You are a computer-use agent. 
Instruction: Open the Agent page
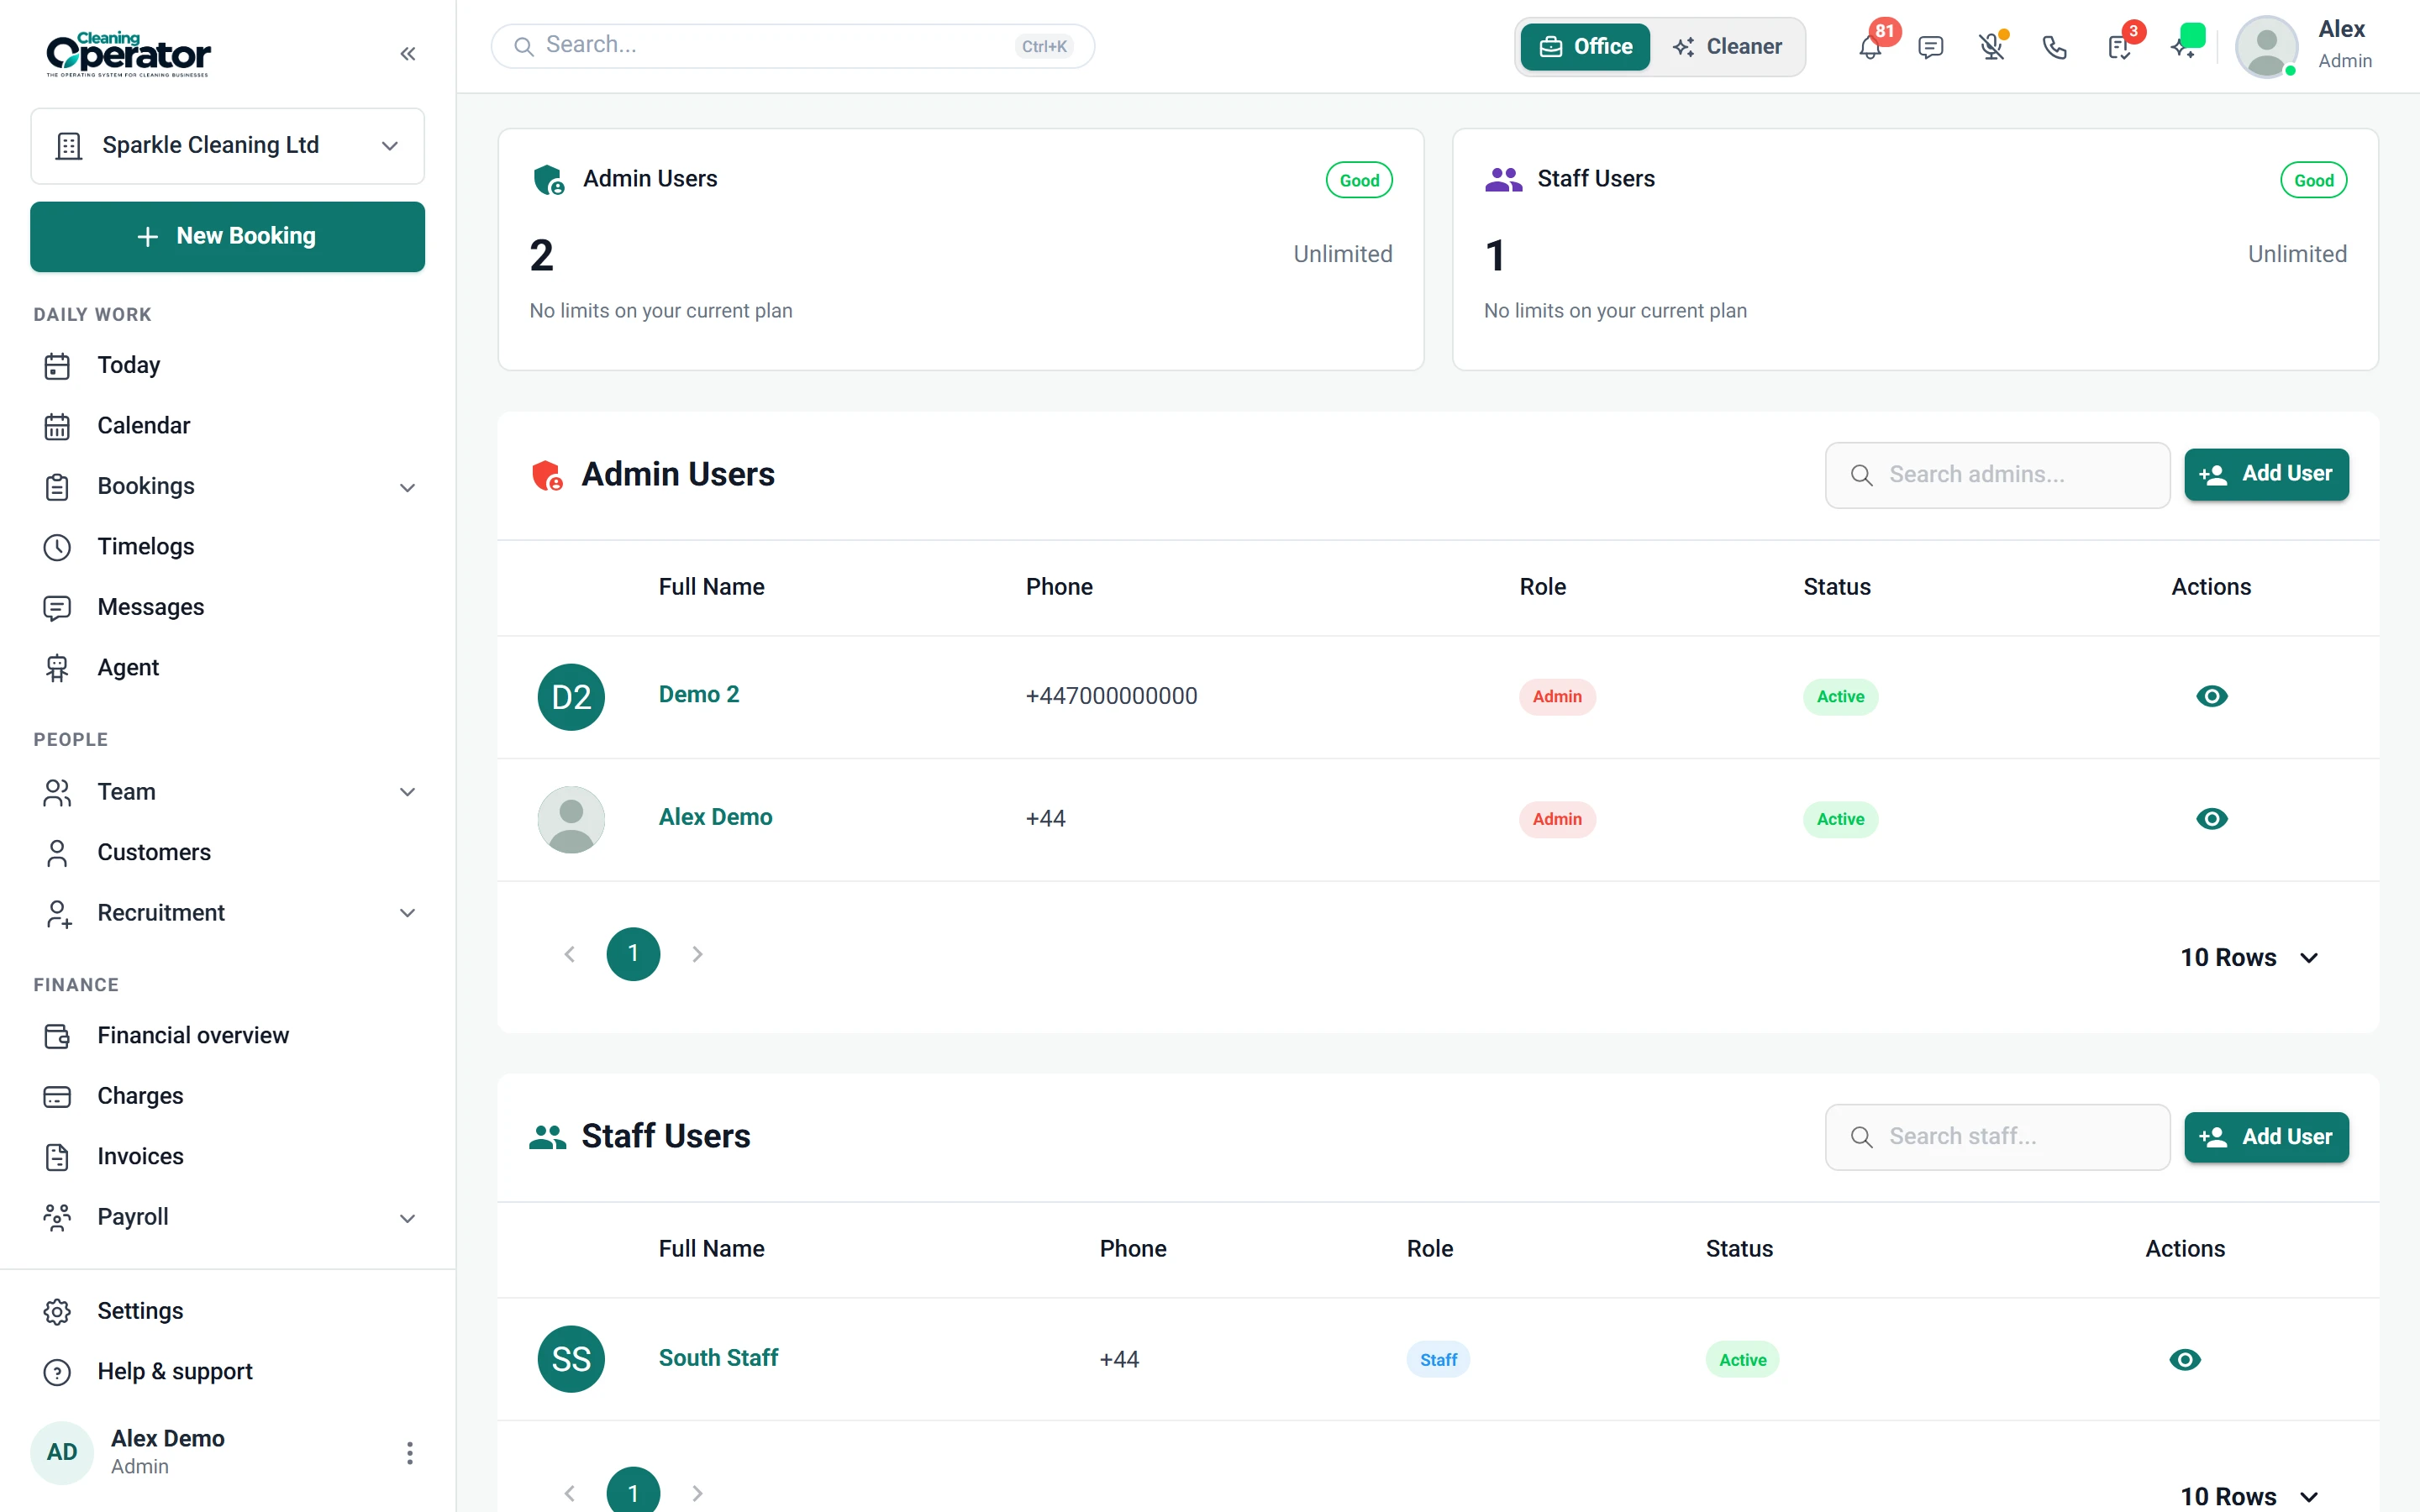(x=228, y=668)
